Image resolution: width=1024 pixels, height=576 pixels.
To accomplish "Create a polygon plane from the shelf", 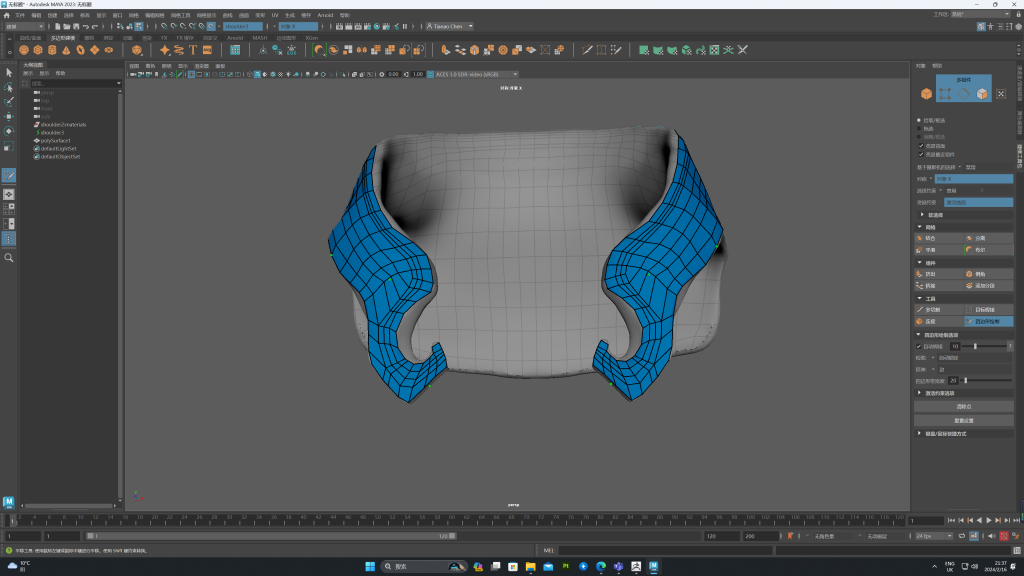I will pyautogui.click(x=95, y=50).
